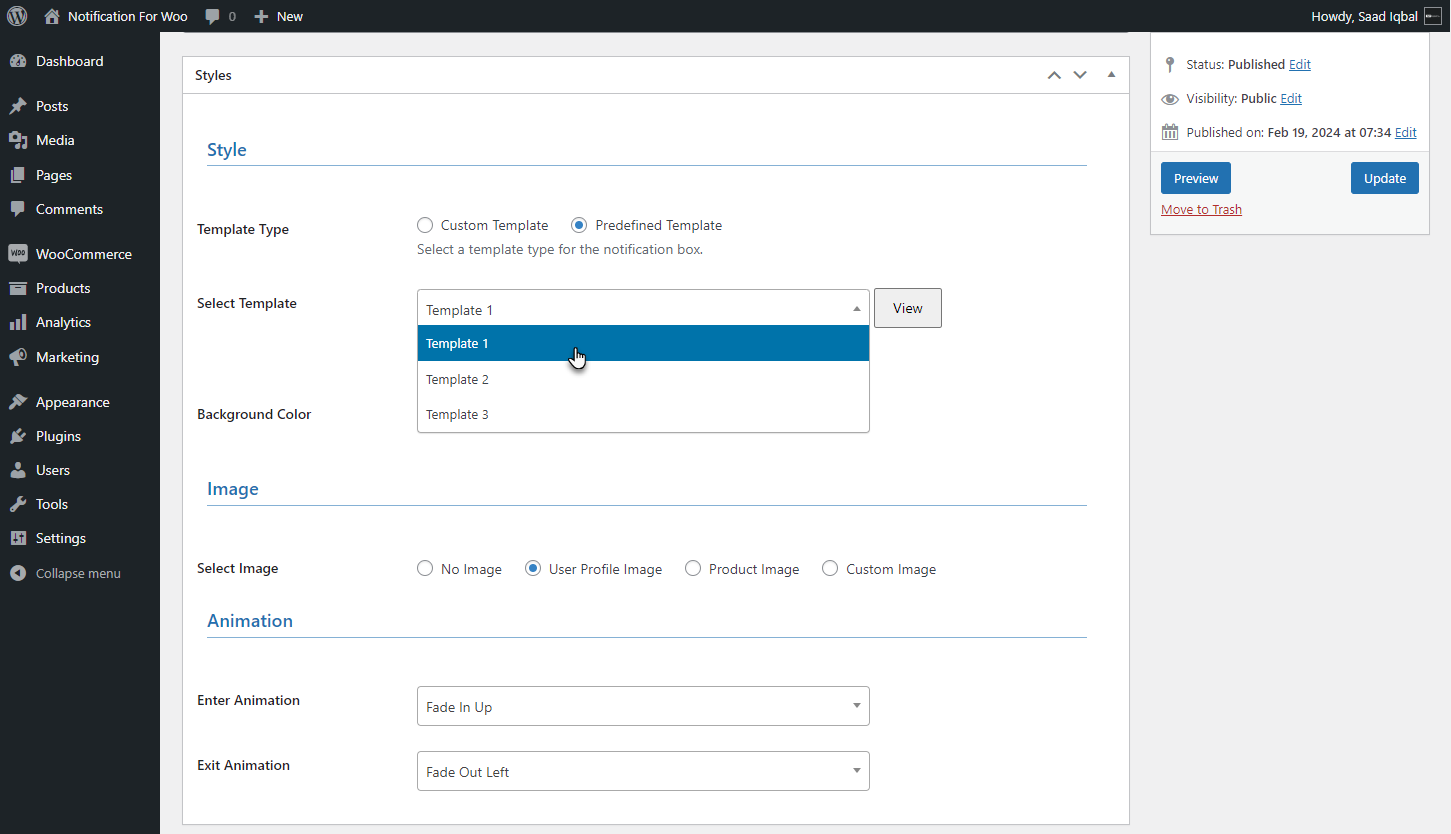Choose the User Profile Image radio option
1451x834 pixels.
[x=533, y=568]
